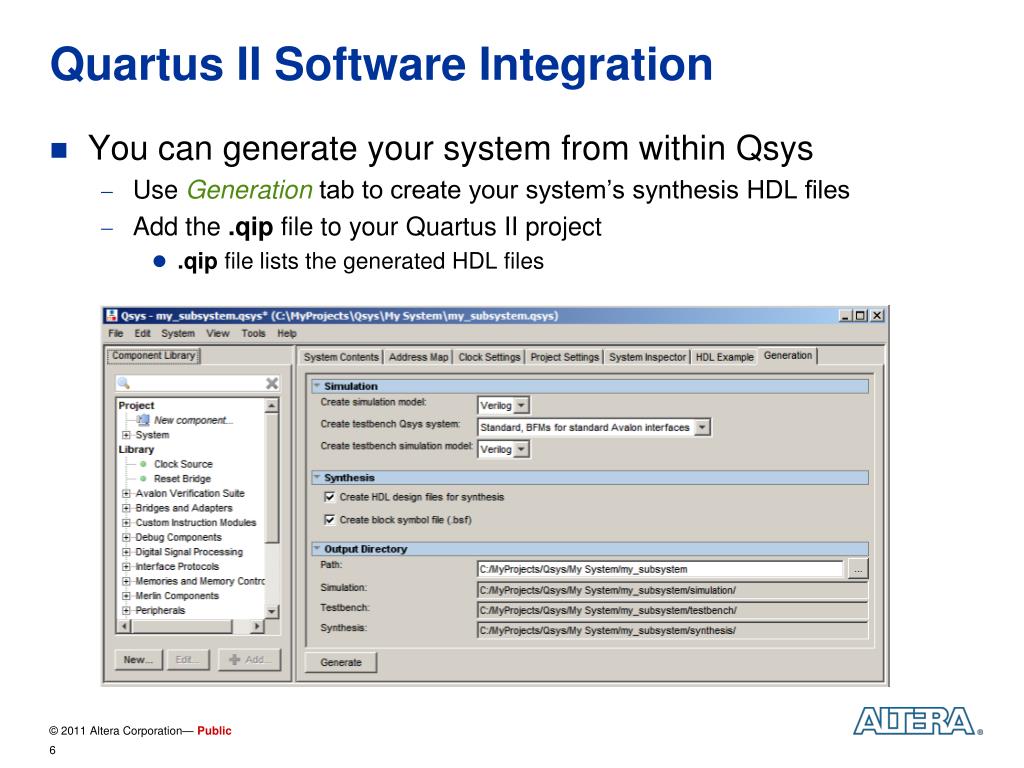Click the Simulation directory field
This screenshot has width=1024, height=768.
[x=673, y=590]
